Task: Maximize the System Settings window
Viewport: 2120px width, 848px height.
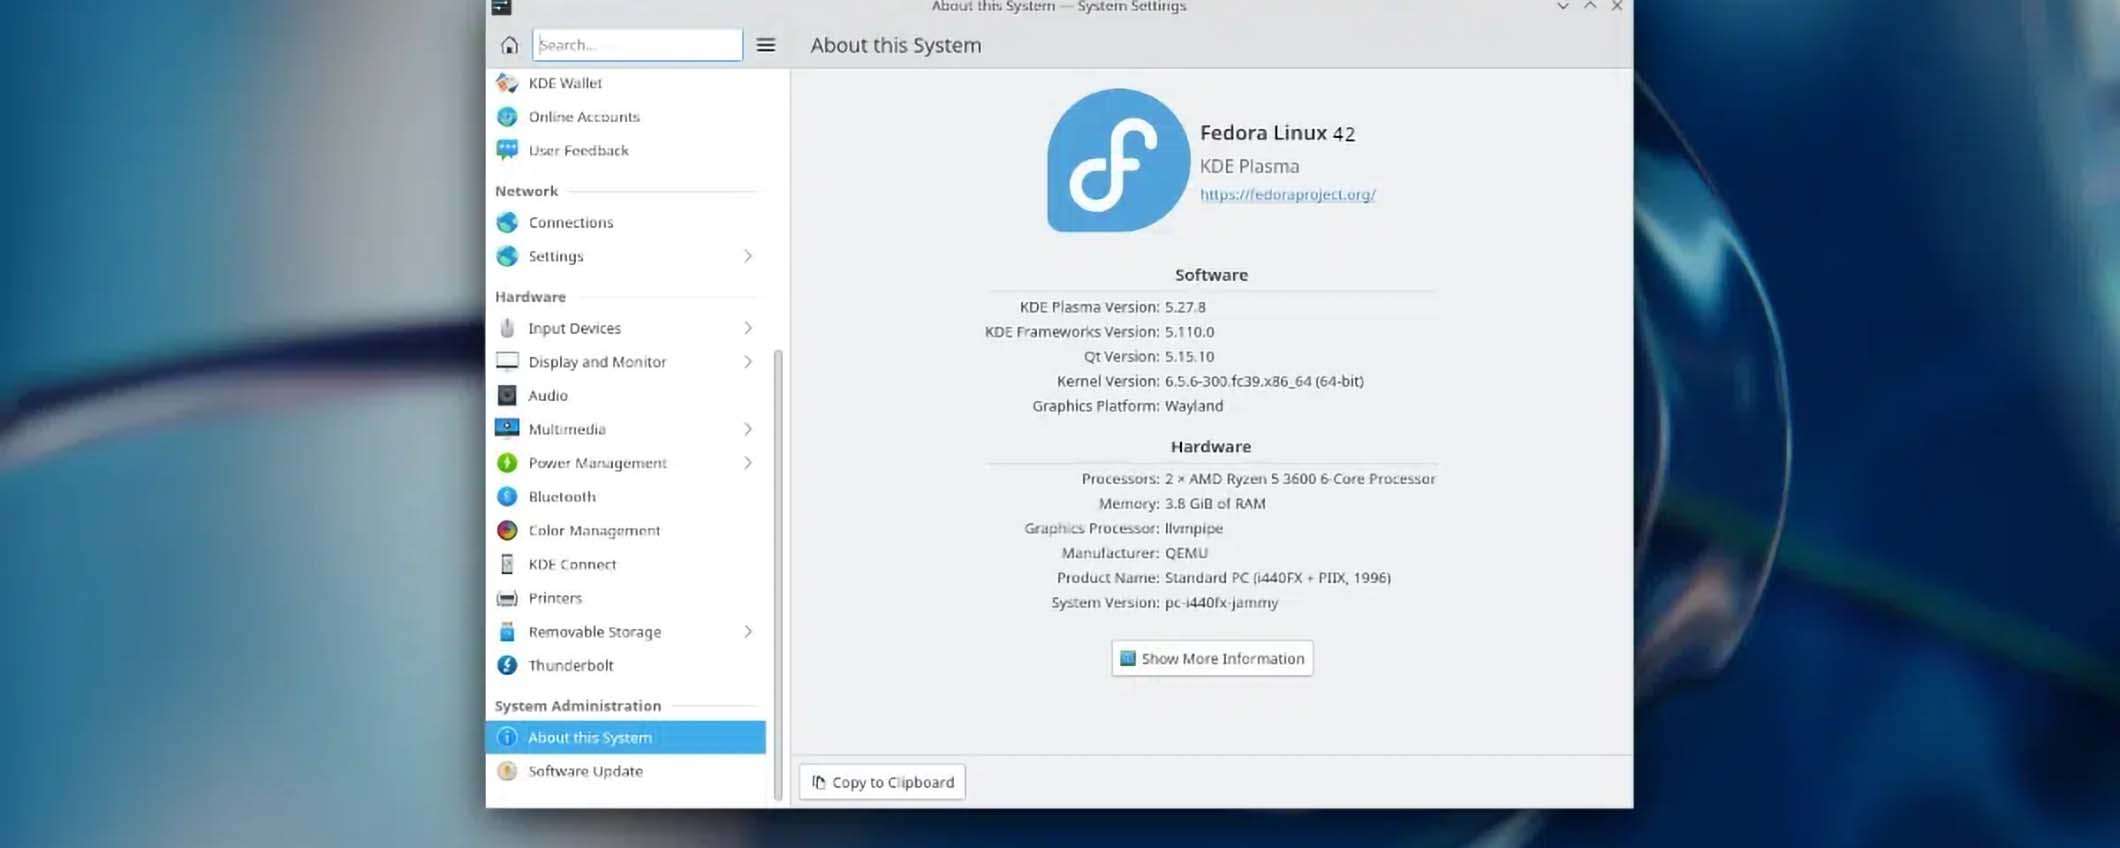Action: pos(1590,6)
